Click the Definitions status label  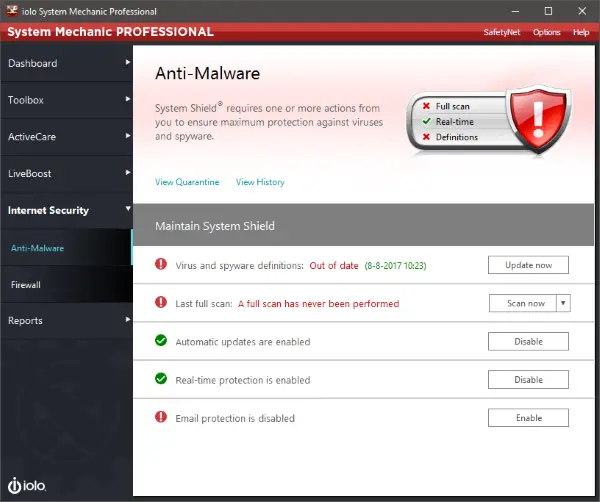(457, 137)
